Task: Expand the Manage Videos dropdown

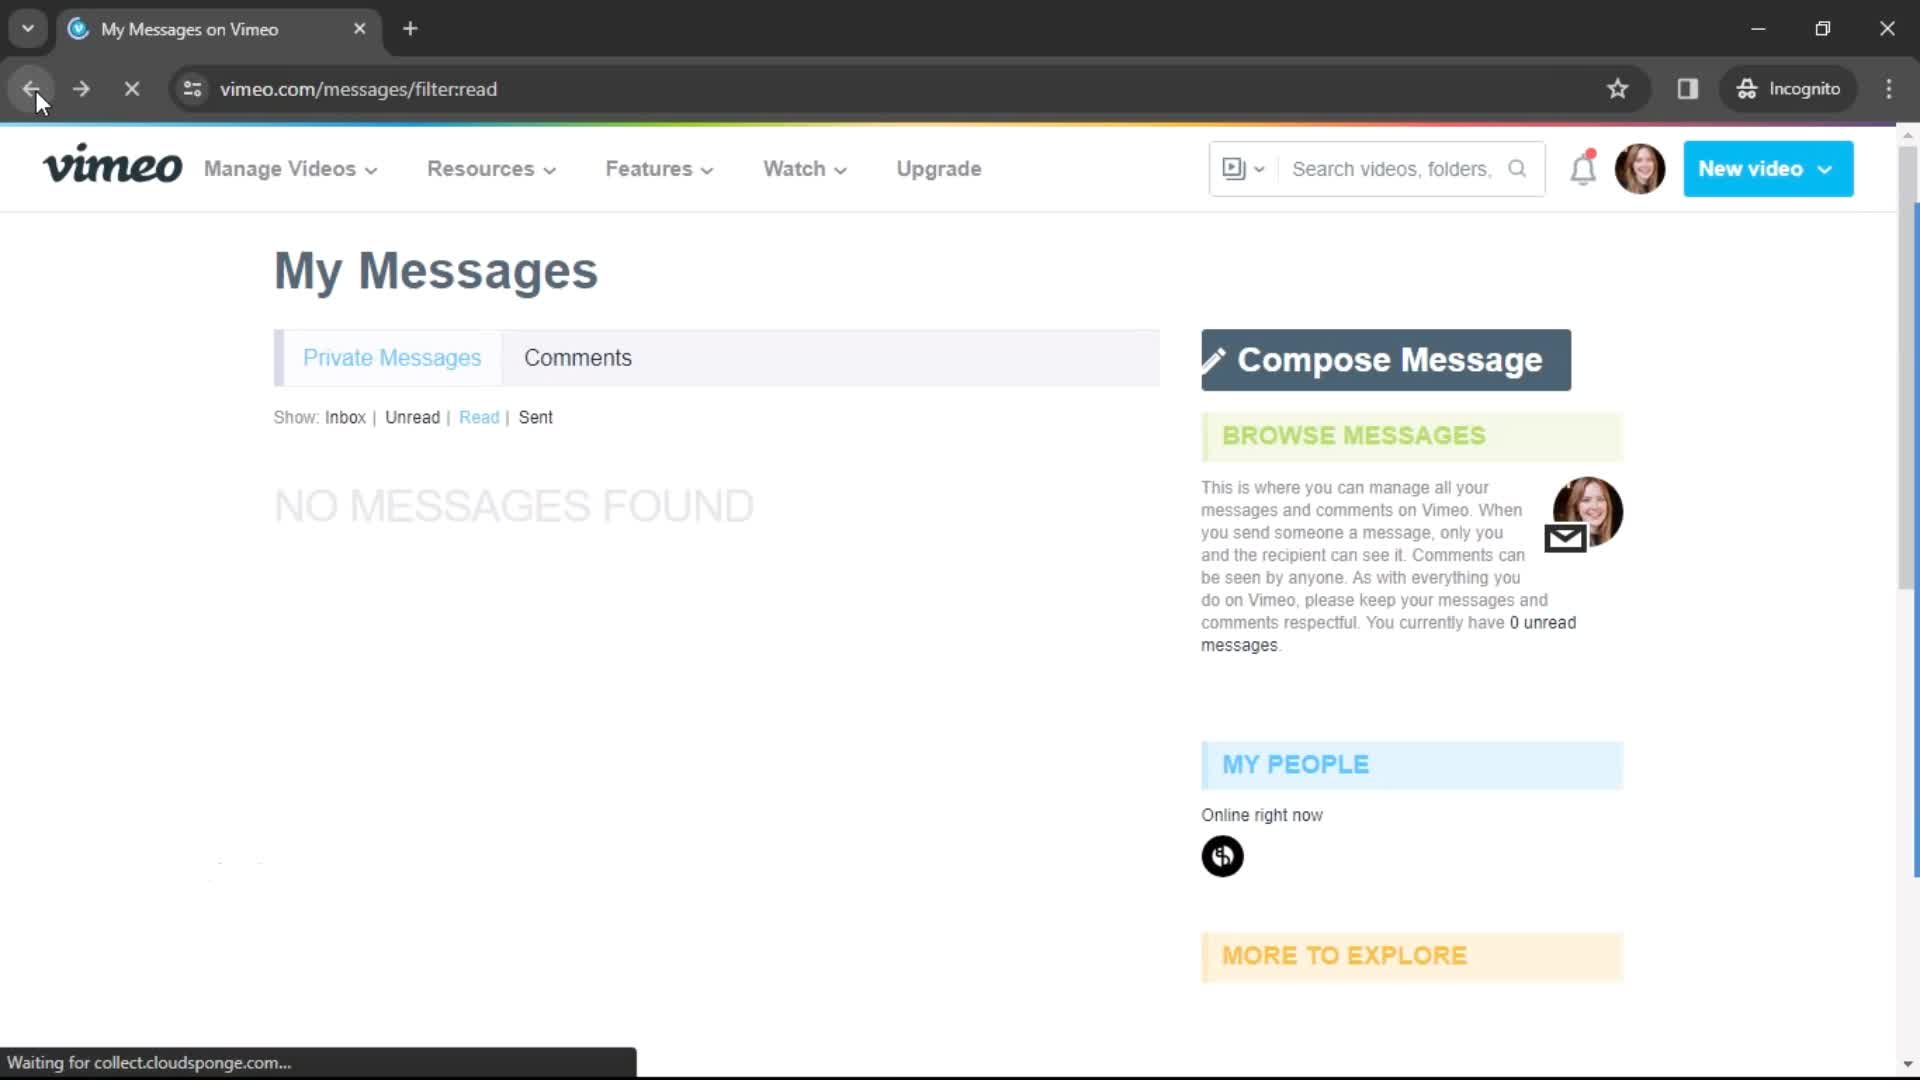Action: (x=281, y=169)
